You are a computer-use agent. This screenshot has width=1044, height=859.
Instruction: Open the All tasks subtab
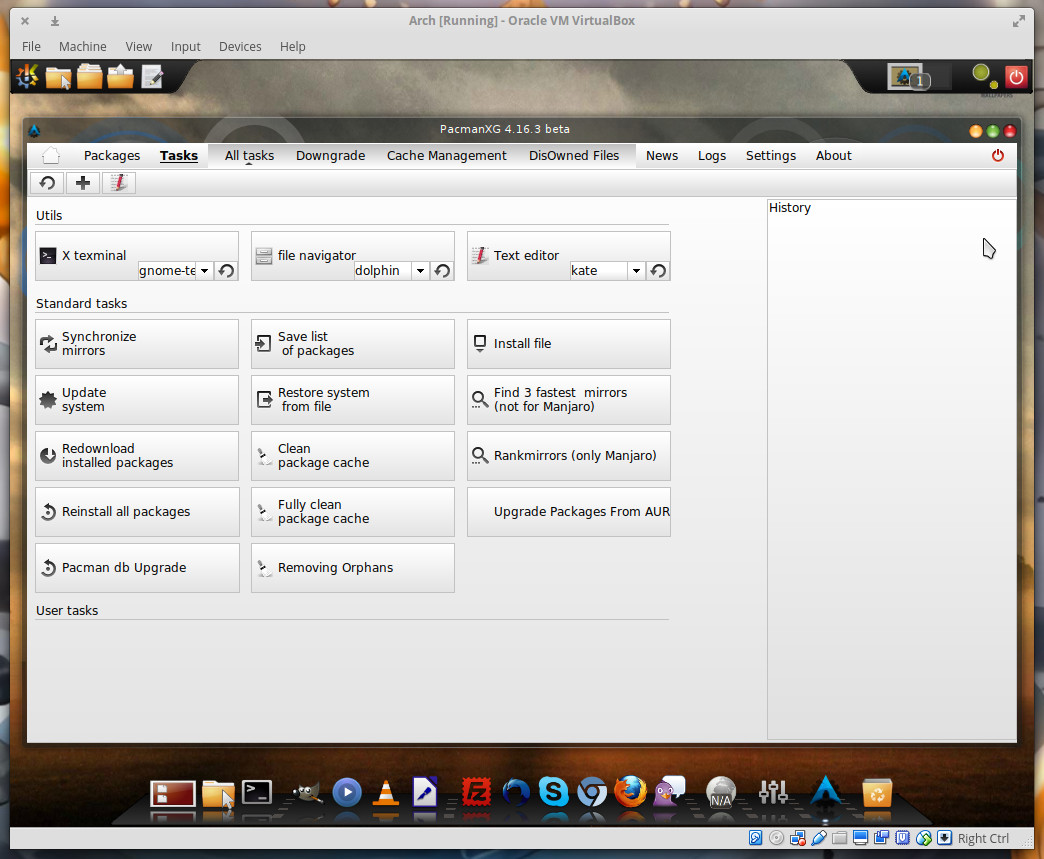249,156
